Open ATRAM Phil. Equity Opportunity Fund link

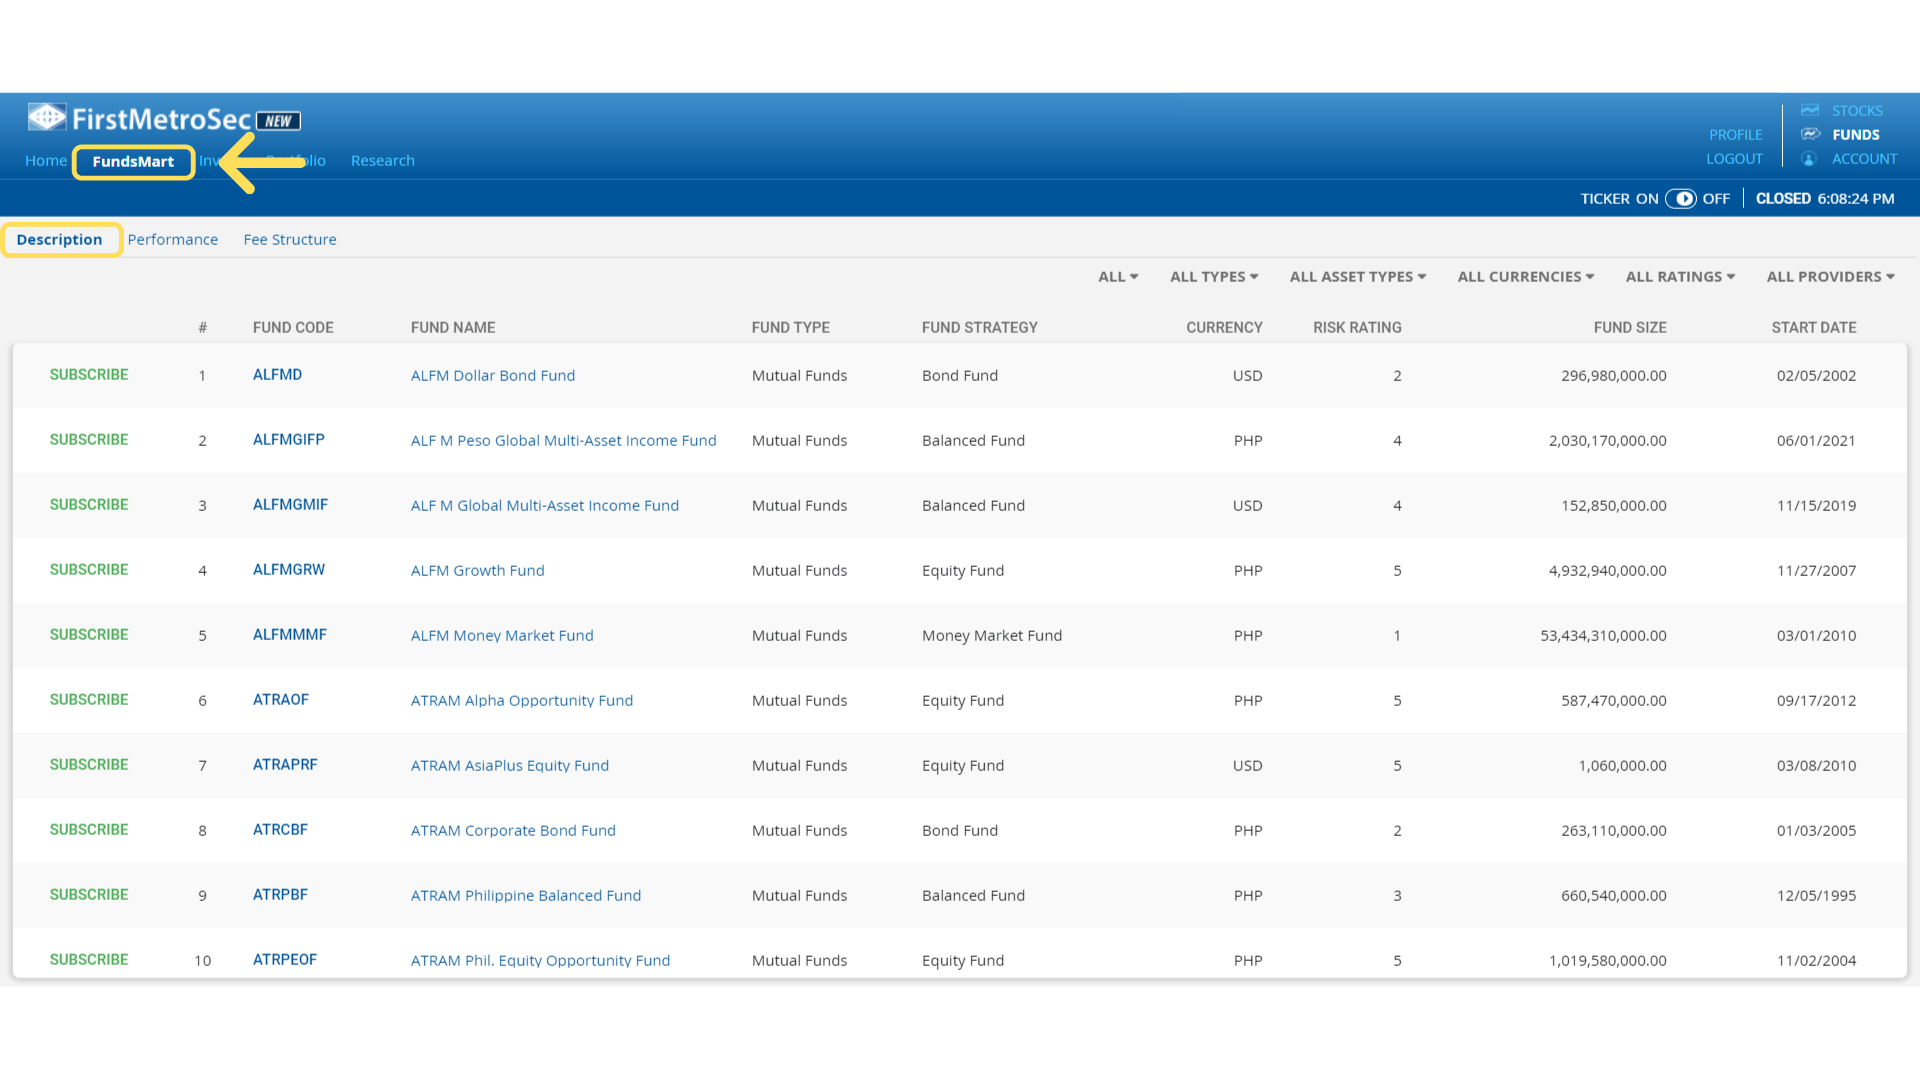[540, 961]
